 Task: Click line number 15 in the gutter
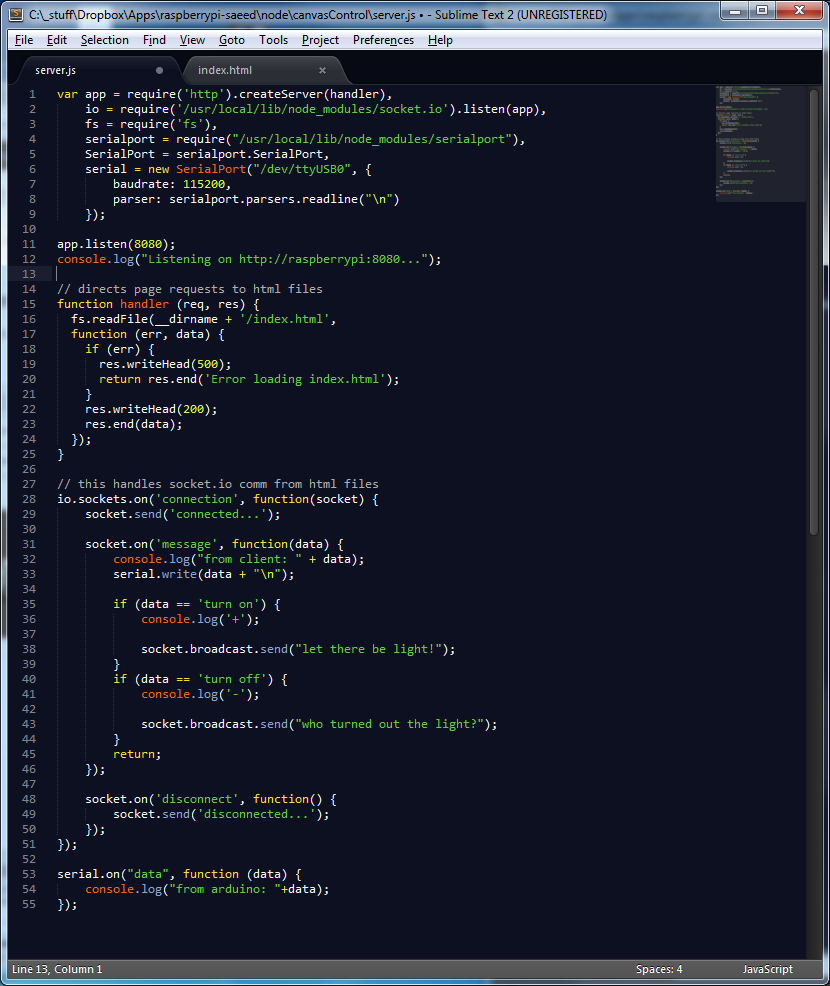[x=29, y=304]
